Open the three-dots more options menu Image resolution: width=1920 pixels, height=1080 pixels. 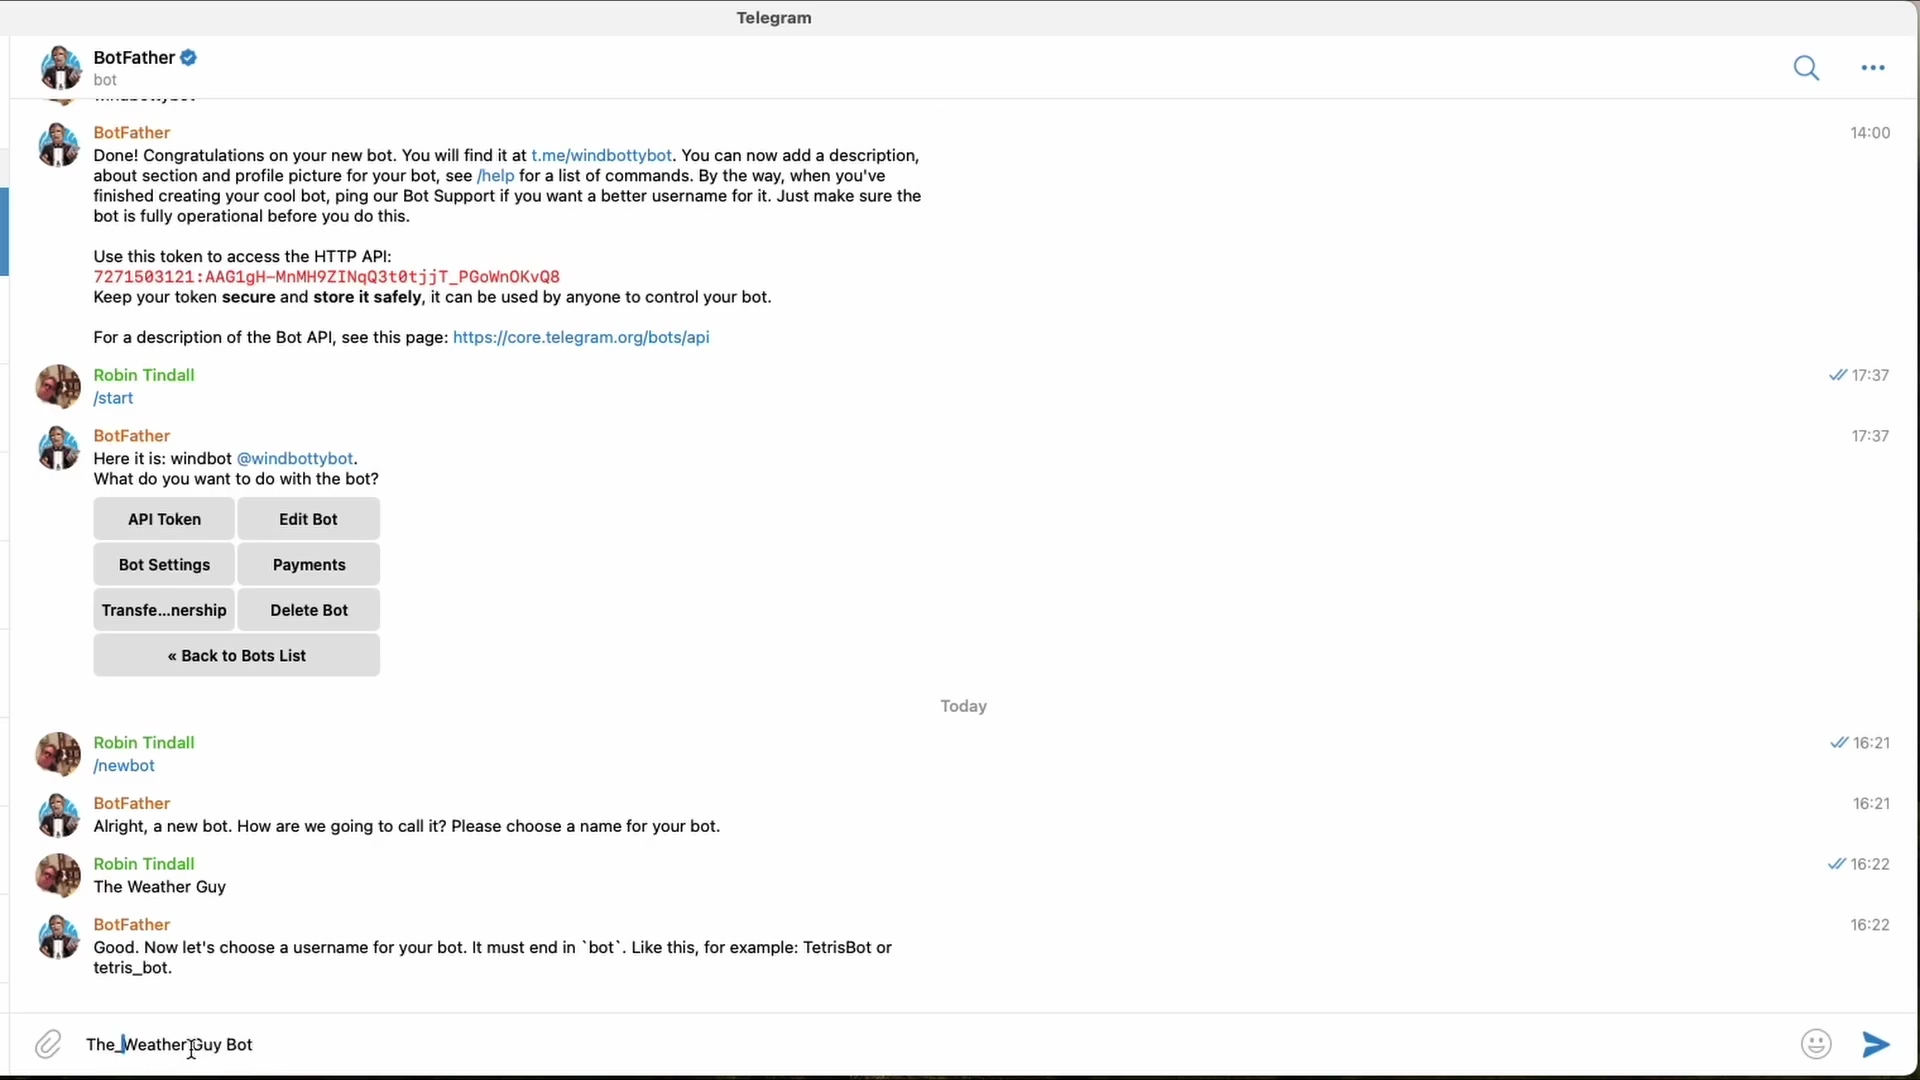pos(1872,68)
